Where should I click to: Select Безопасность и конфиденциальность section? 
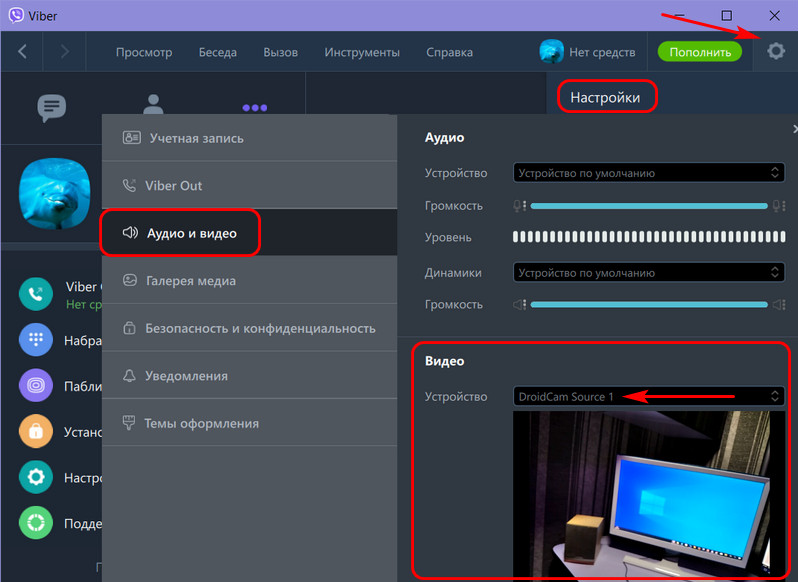(249, 328)
